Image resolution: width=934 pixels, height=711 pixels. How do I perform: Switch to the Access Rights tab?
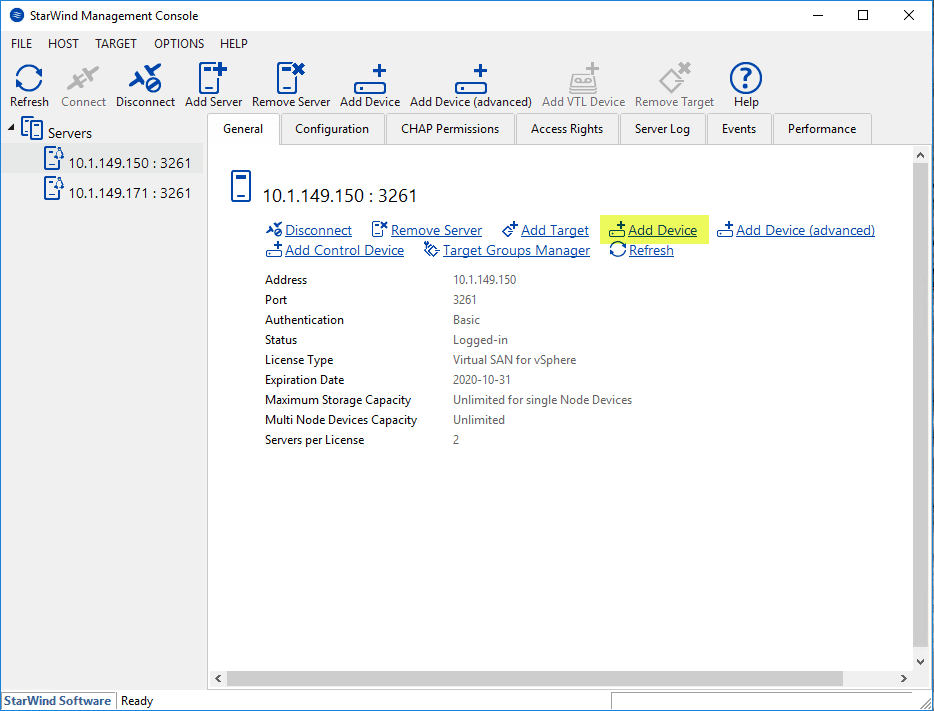(x=566, y=129)
